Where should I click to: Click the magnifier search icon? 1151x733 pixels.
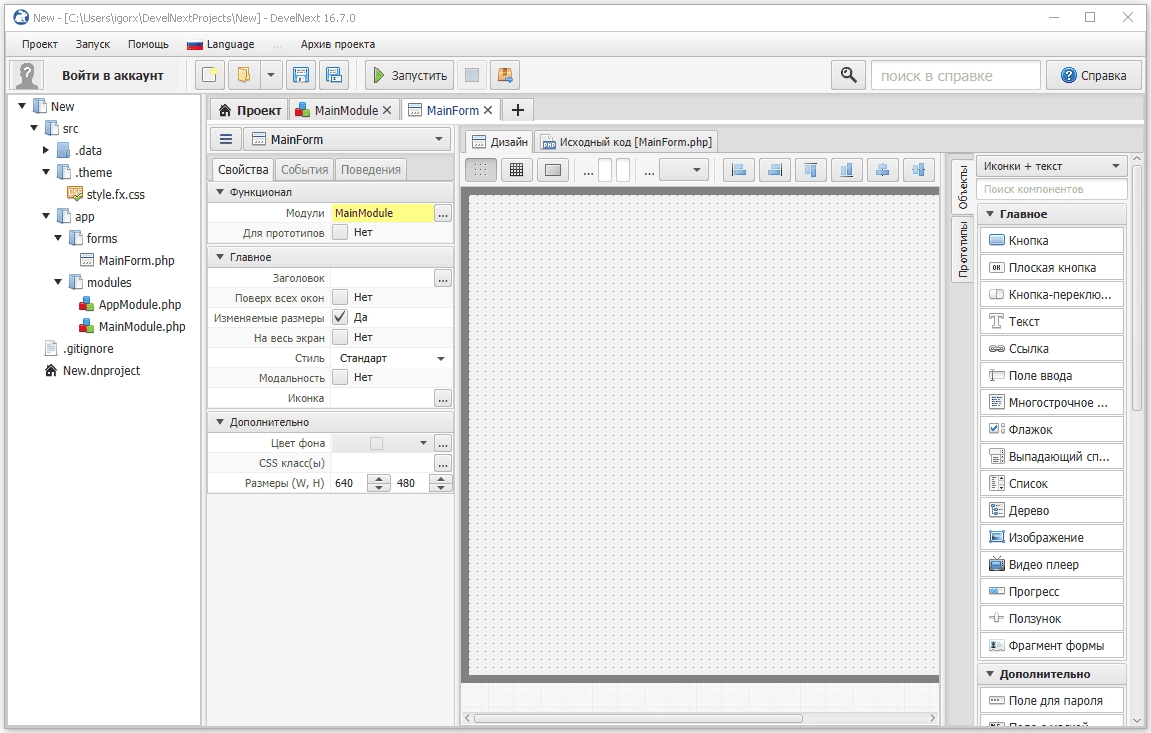(x=848, y=75)
